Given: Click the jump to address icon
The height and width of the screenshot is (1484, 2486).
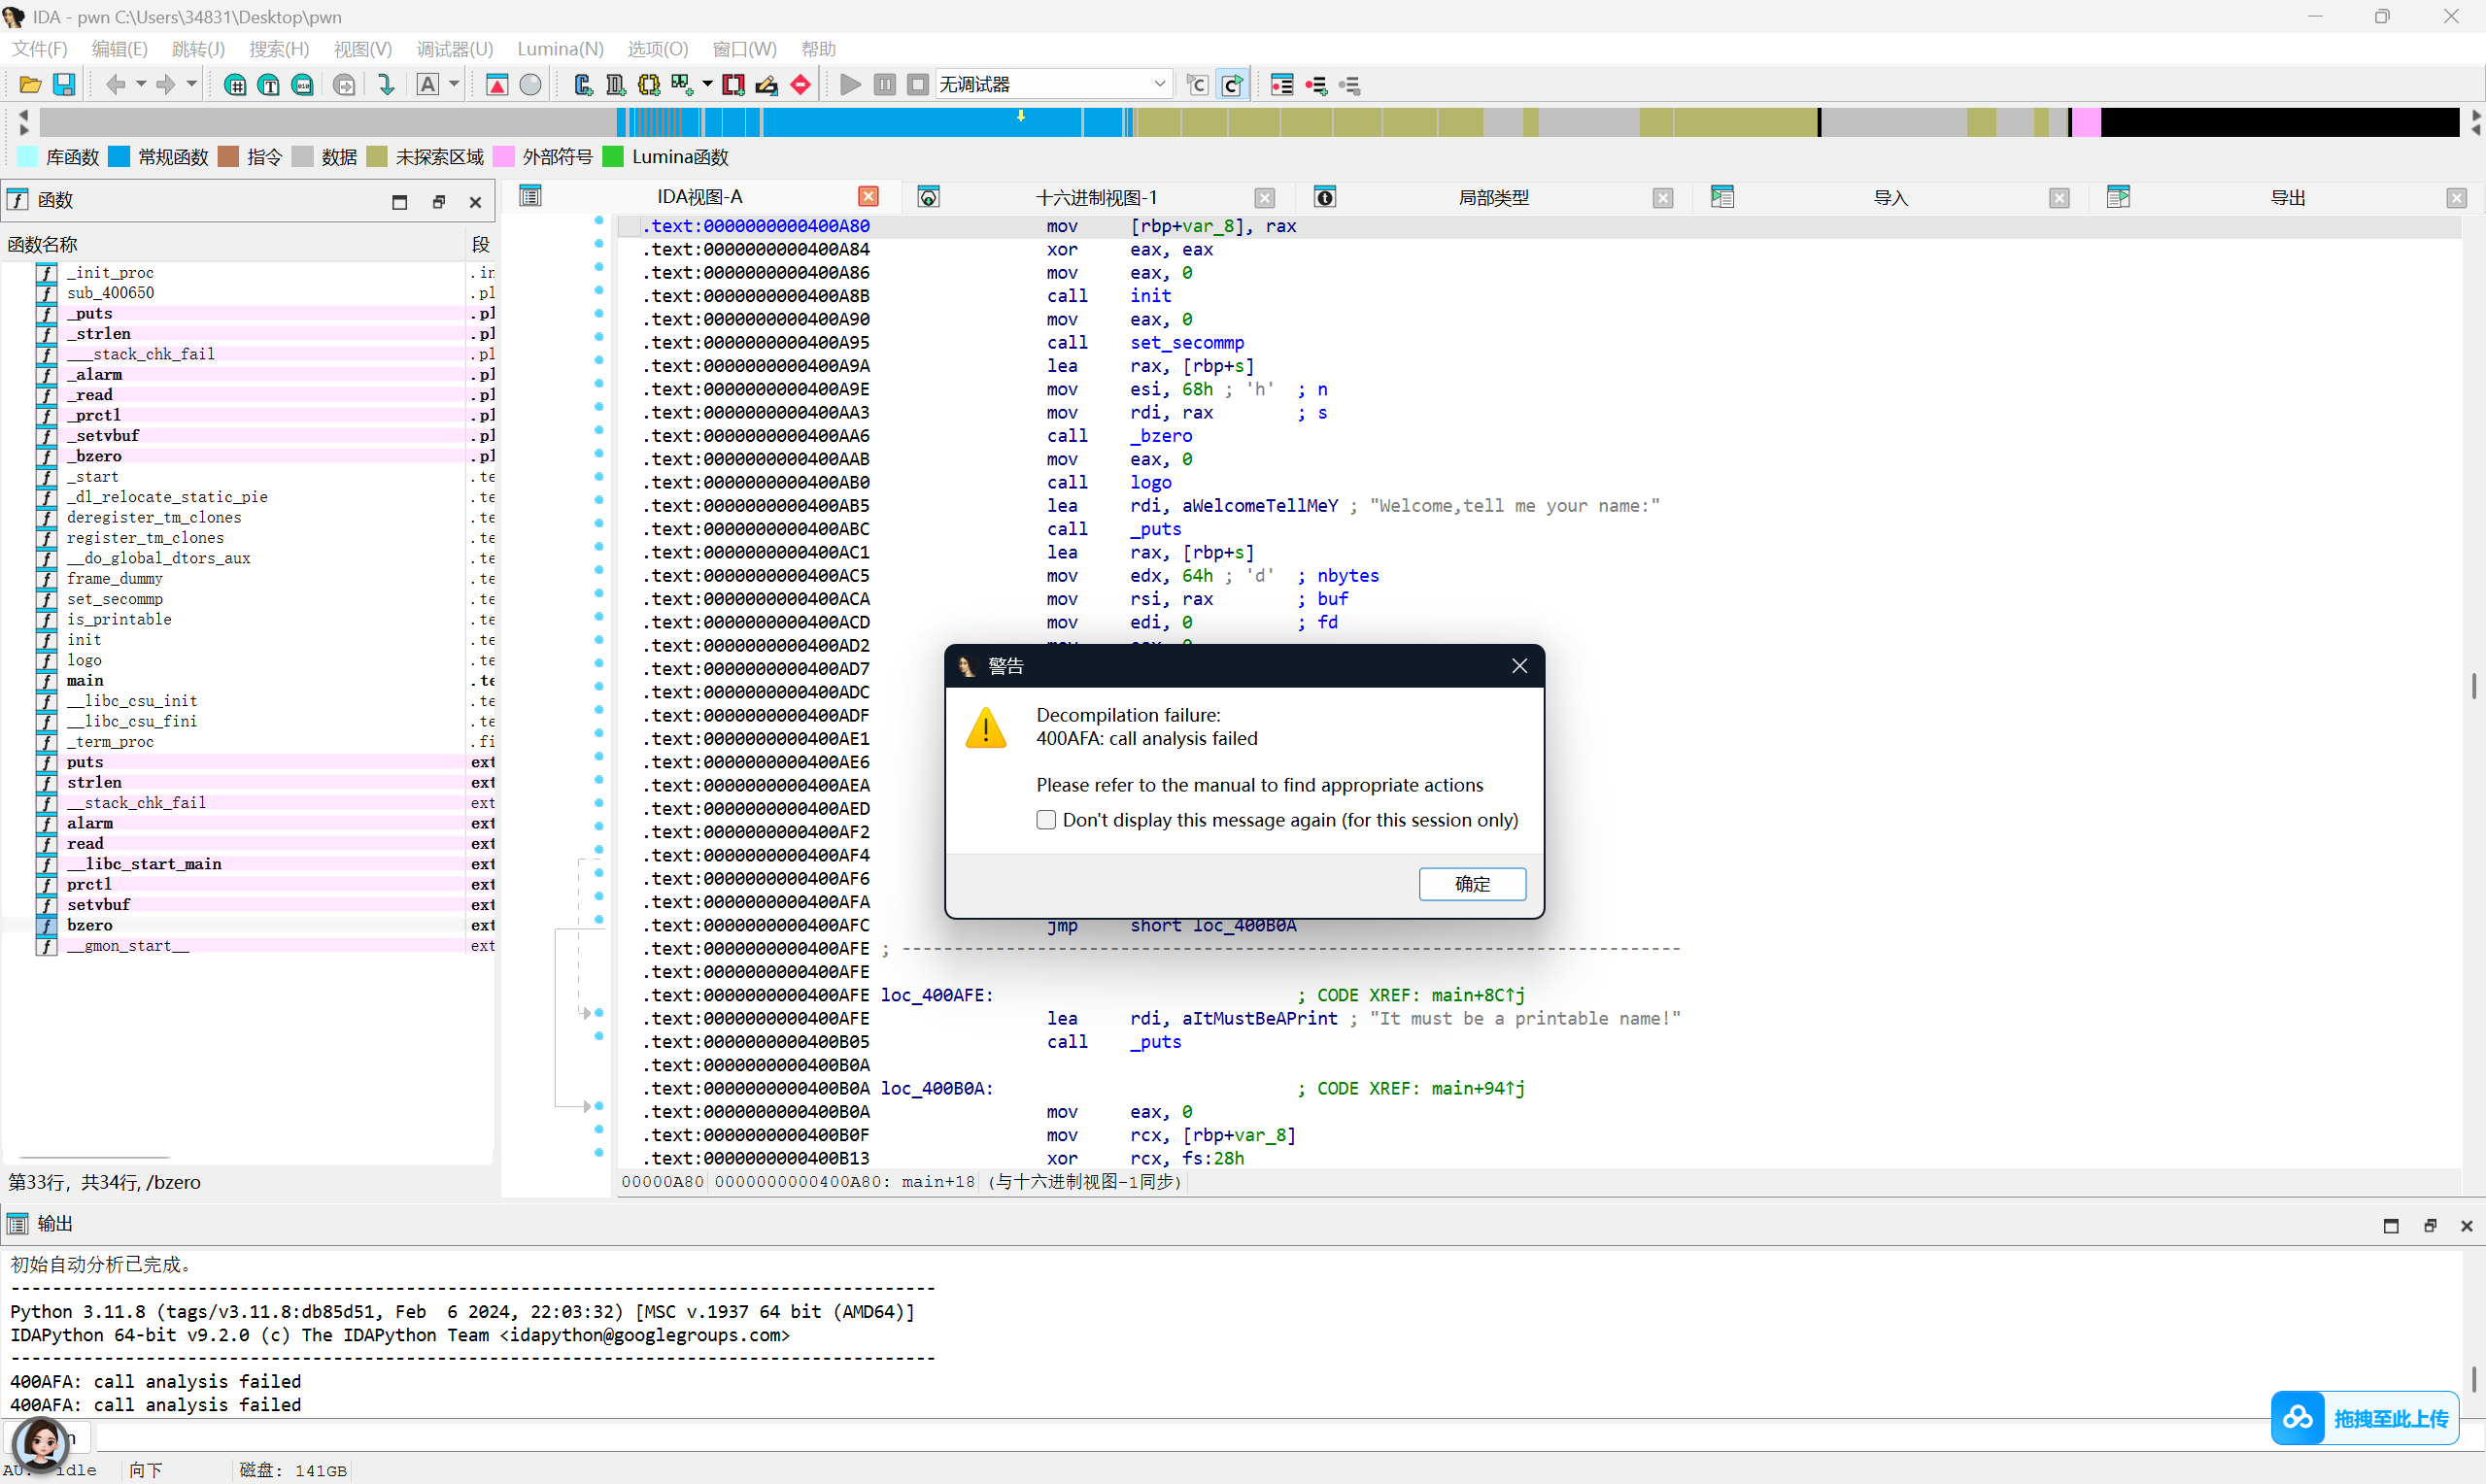Looking at the screenshot, I should [344, 85].
